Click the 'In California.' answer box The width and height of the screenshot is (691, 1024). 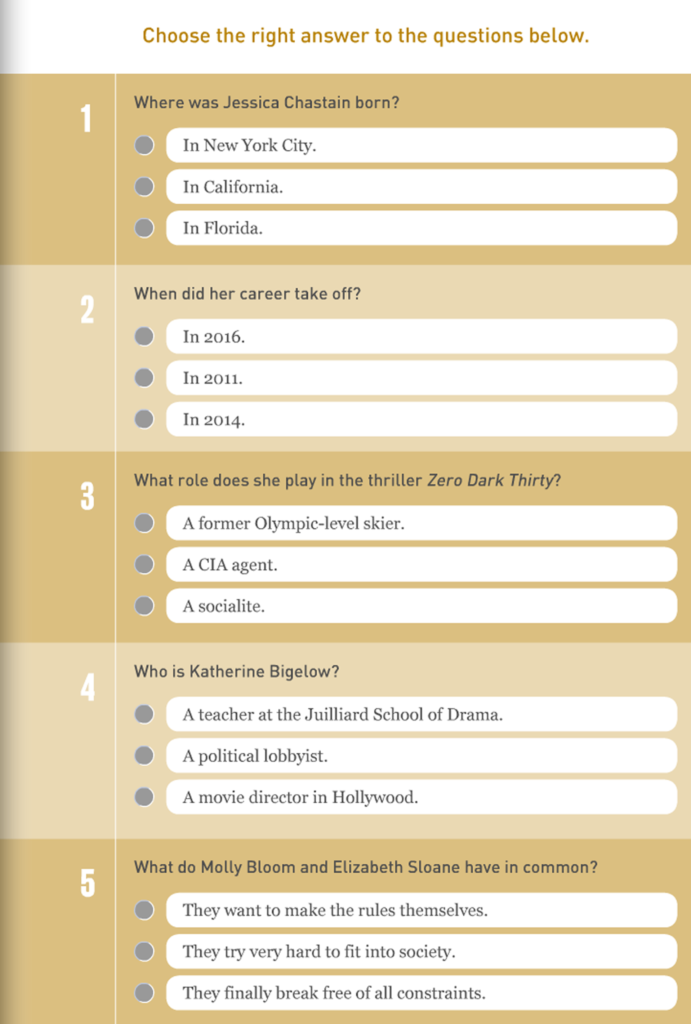[421, 187]
